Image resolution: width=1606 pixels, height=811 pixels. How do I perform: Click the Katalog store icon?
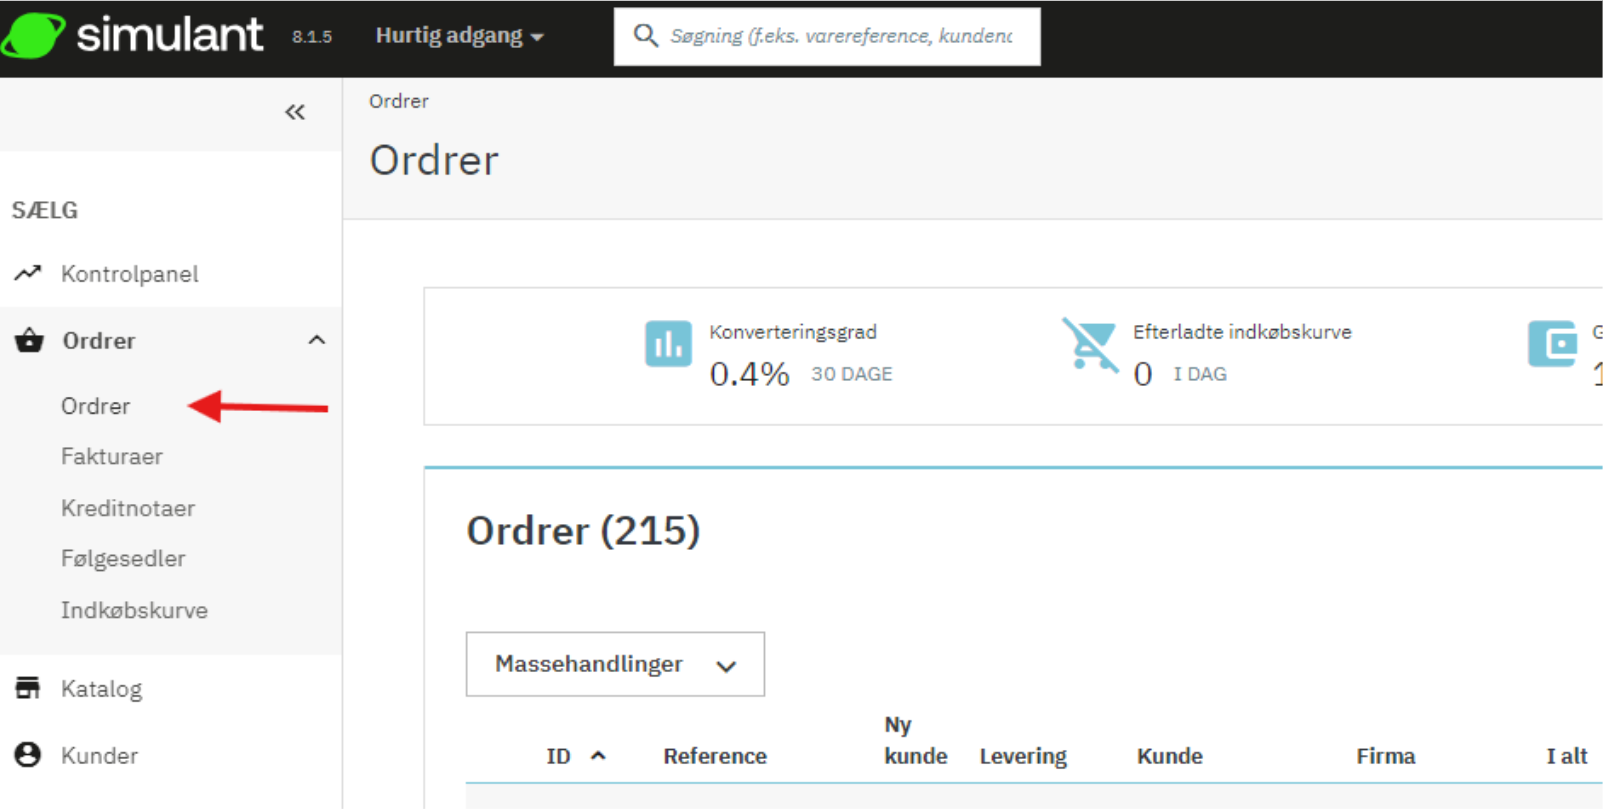pyautogui.click(x=28, y=688)
